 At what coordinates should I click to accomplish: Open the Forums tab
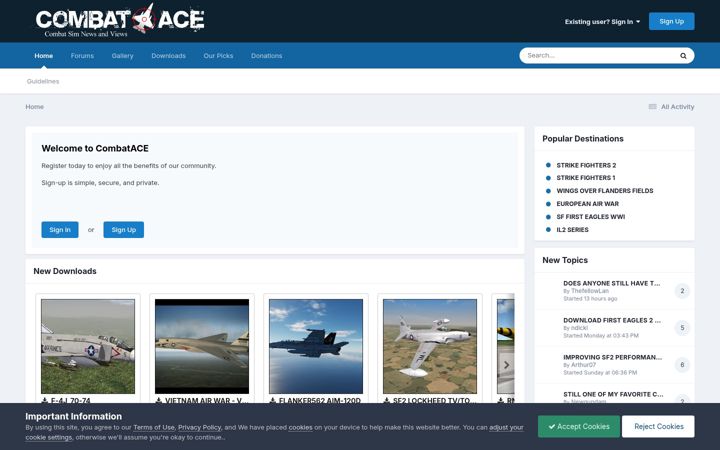[82, 56]
